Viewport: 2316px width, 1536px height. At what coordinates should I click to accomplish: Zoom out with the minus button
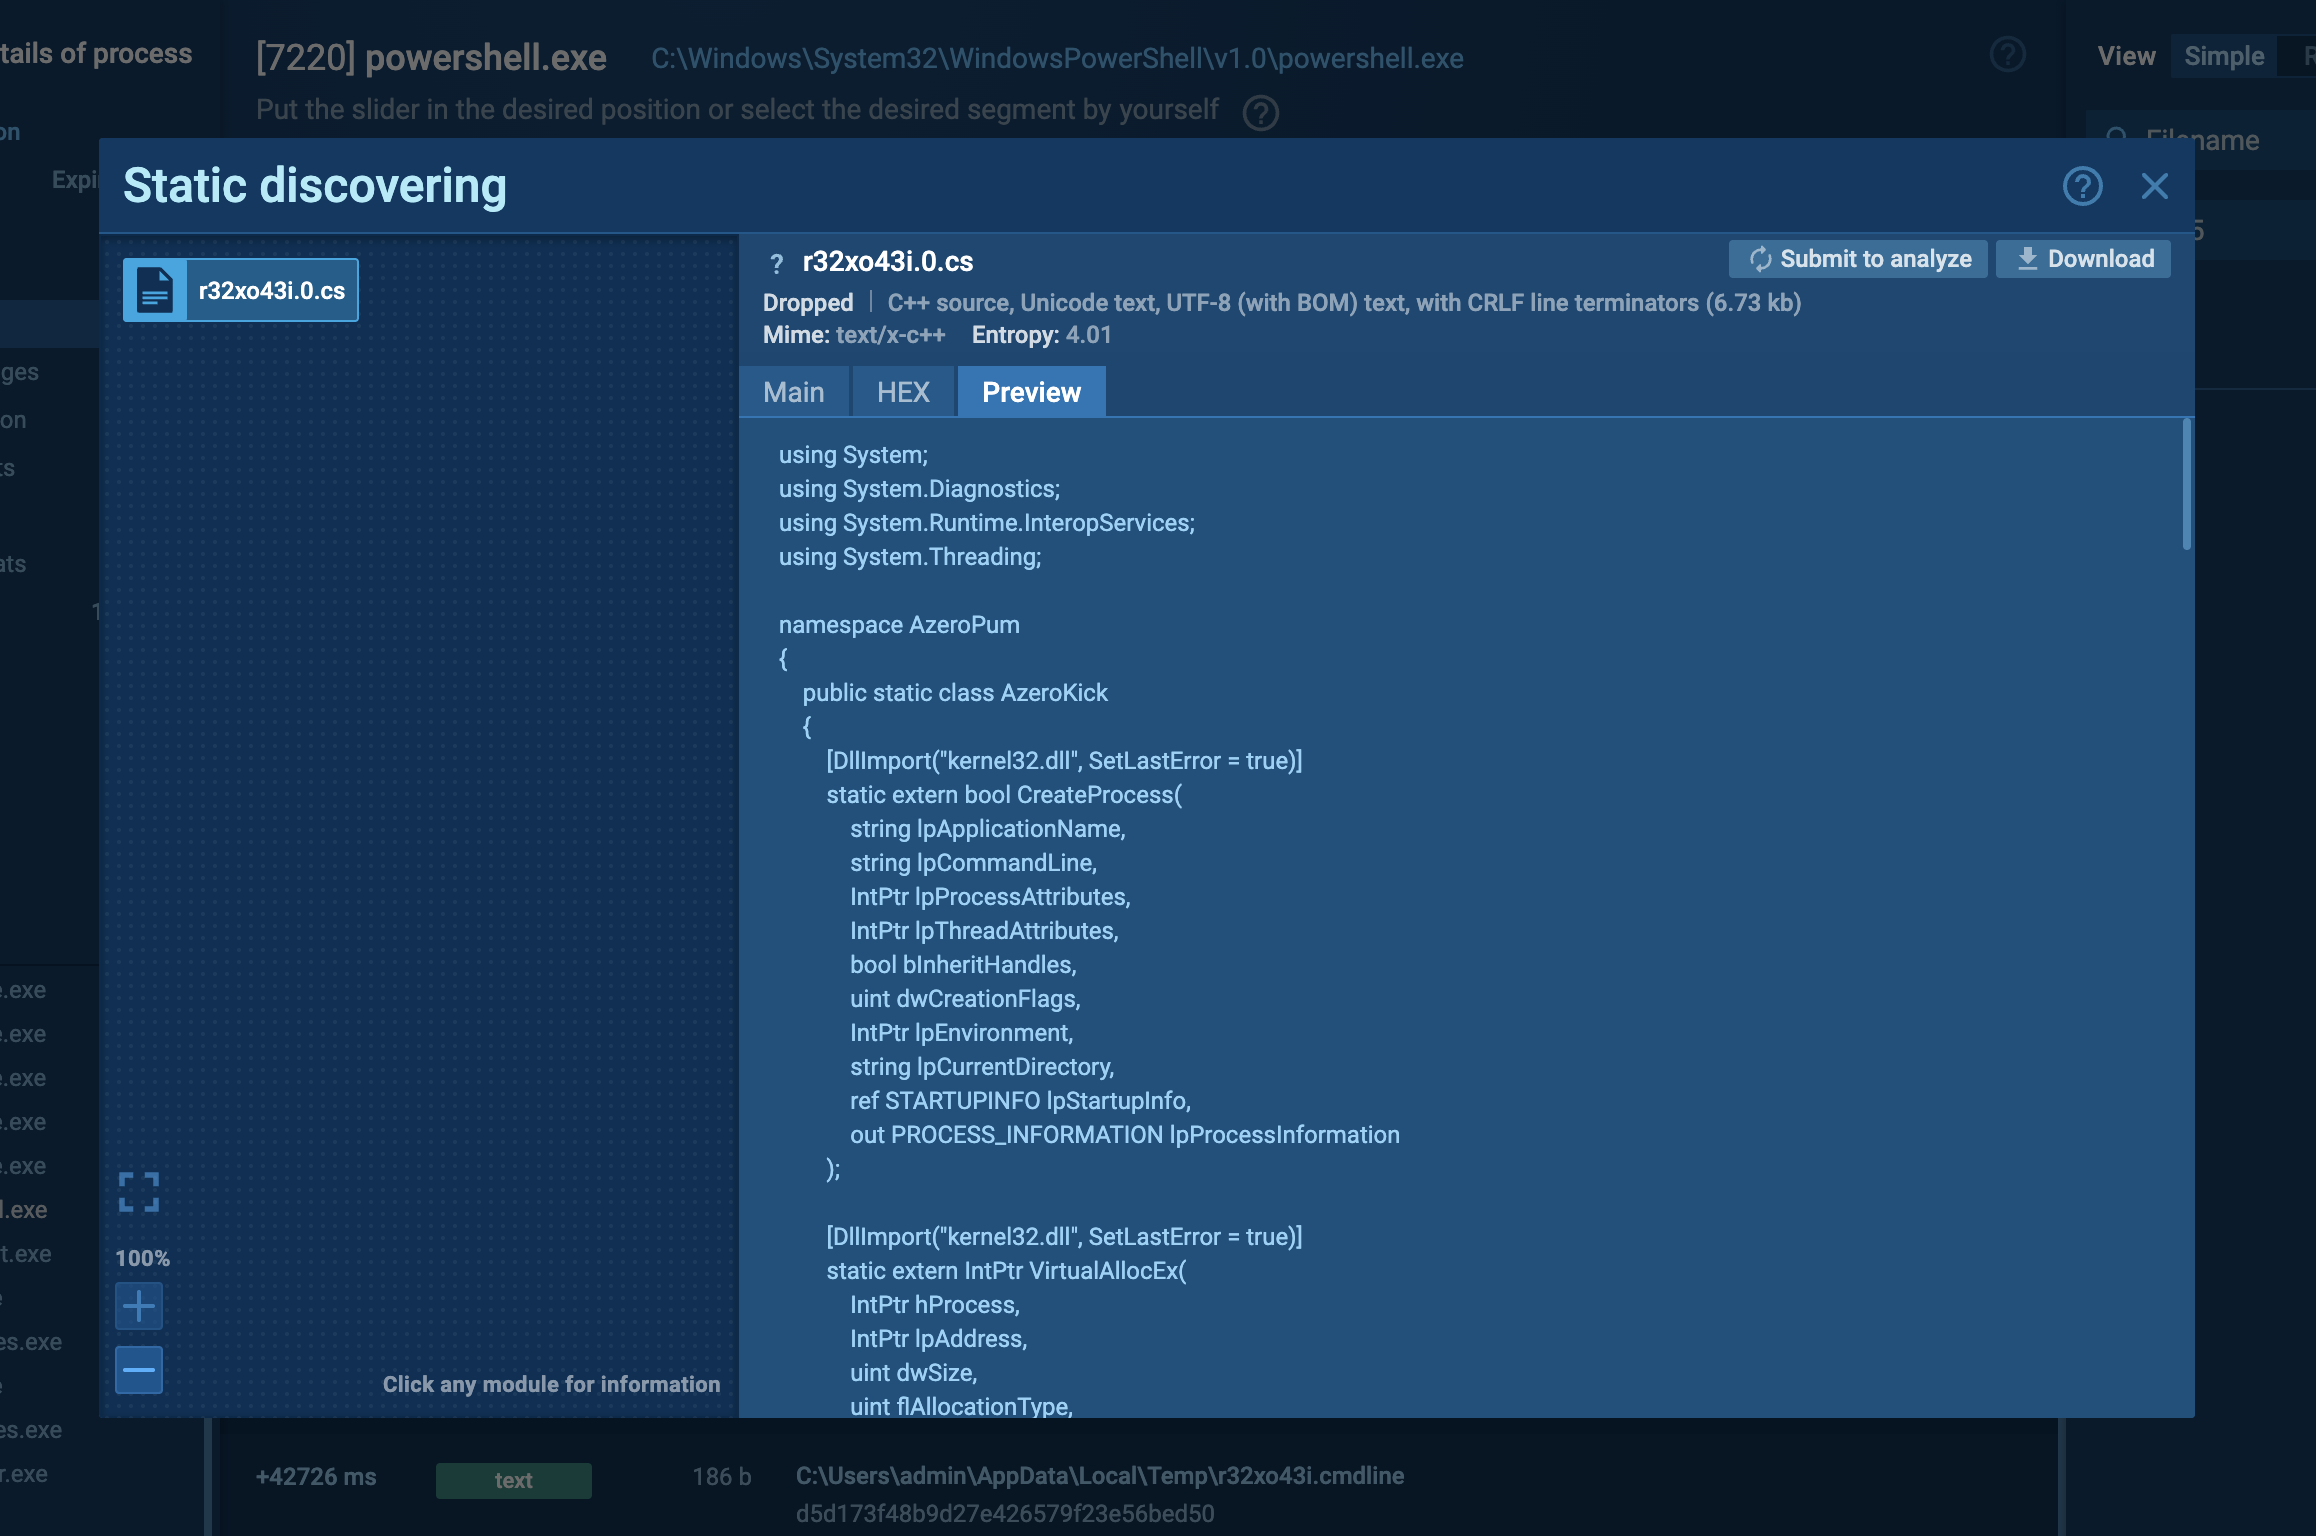click(139, 1370)
